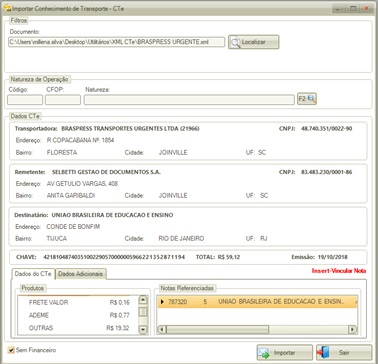The width and height of the screenshot is (378, 364).
Task: Click the transportadora name BRASPRESS TRANSPORTES URGENTES
Action: pos(131,128)
